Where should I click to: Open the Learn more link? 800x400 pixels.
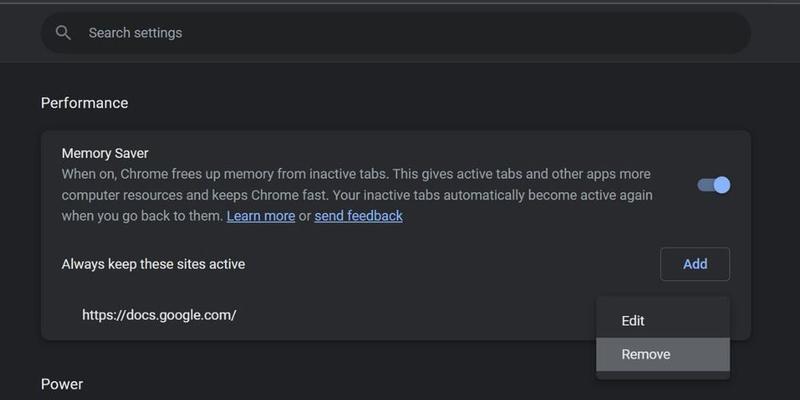tap(261, 216)
